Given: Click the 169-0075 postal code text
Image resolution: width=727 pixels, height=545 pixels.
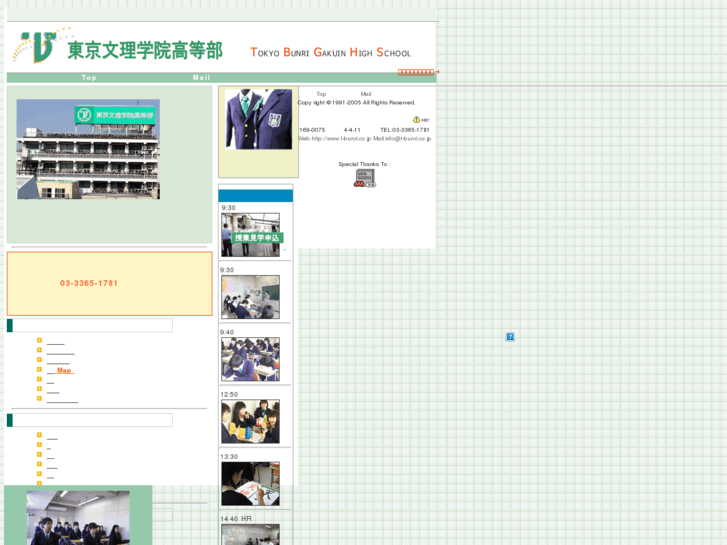Looking at the screenshot, I should coord(312,130).
